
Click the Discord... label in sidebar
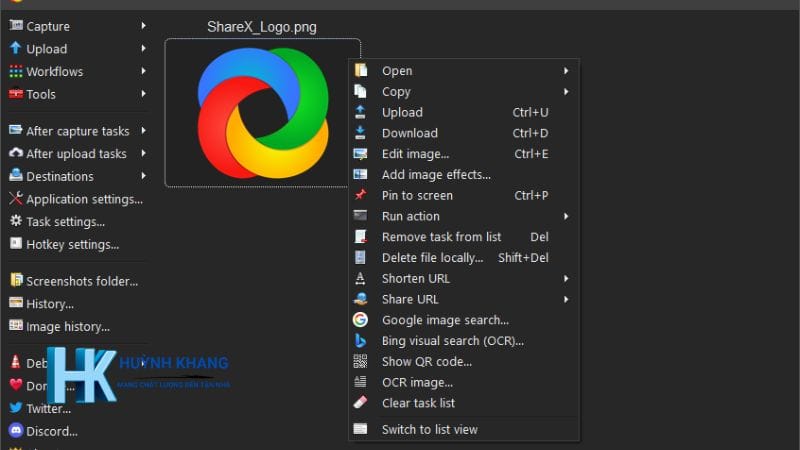click(x=52, y=431)
